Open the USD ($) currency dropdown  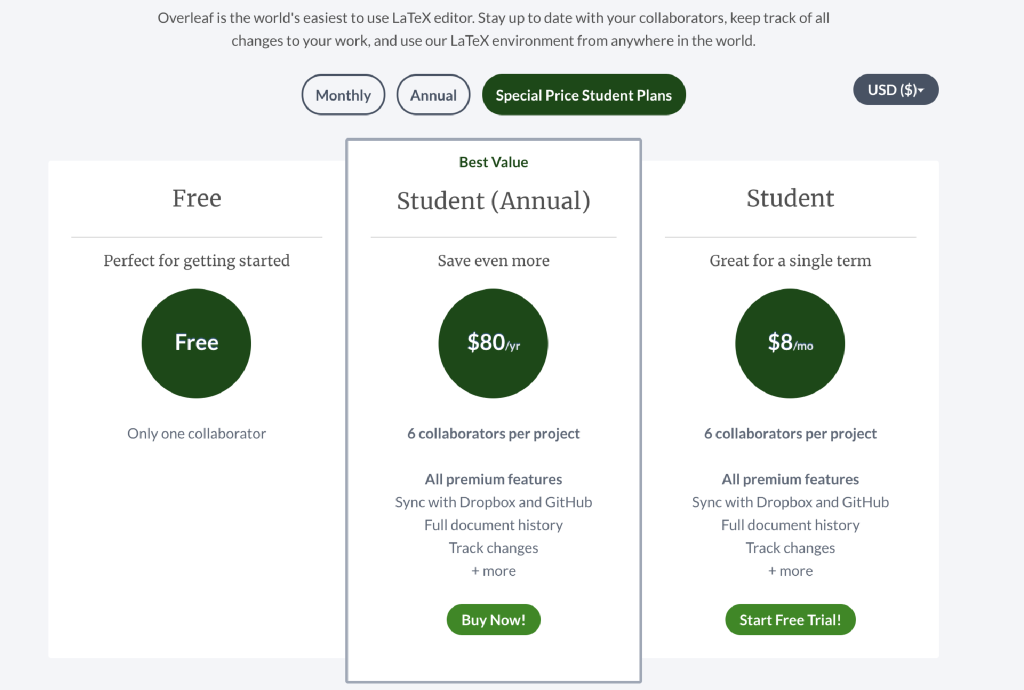coord(895,90)
